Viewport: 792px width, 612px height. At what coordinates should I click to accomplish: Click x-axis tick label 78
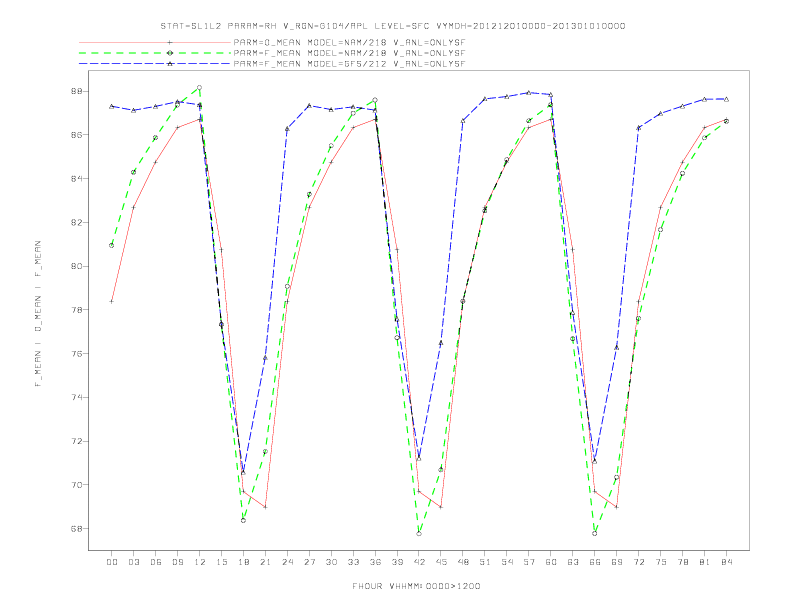tap(683, 562)
